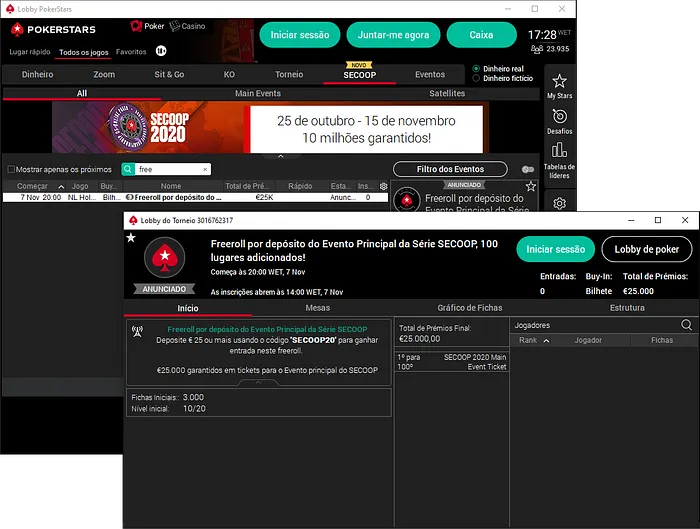Switch to Main Events subtab

tap(258, 93)
